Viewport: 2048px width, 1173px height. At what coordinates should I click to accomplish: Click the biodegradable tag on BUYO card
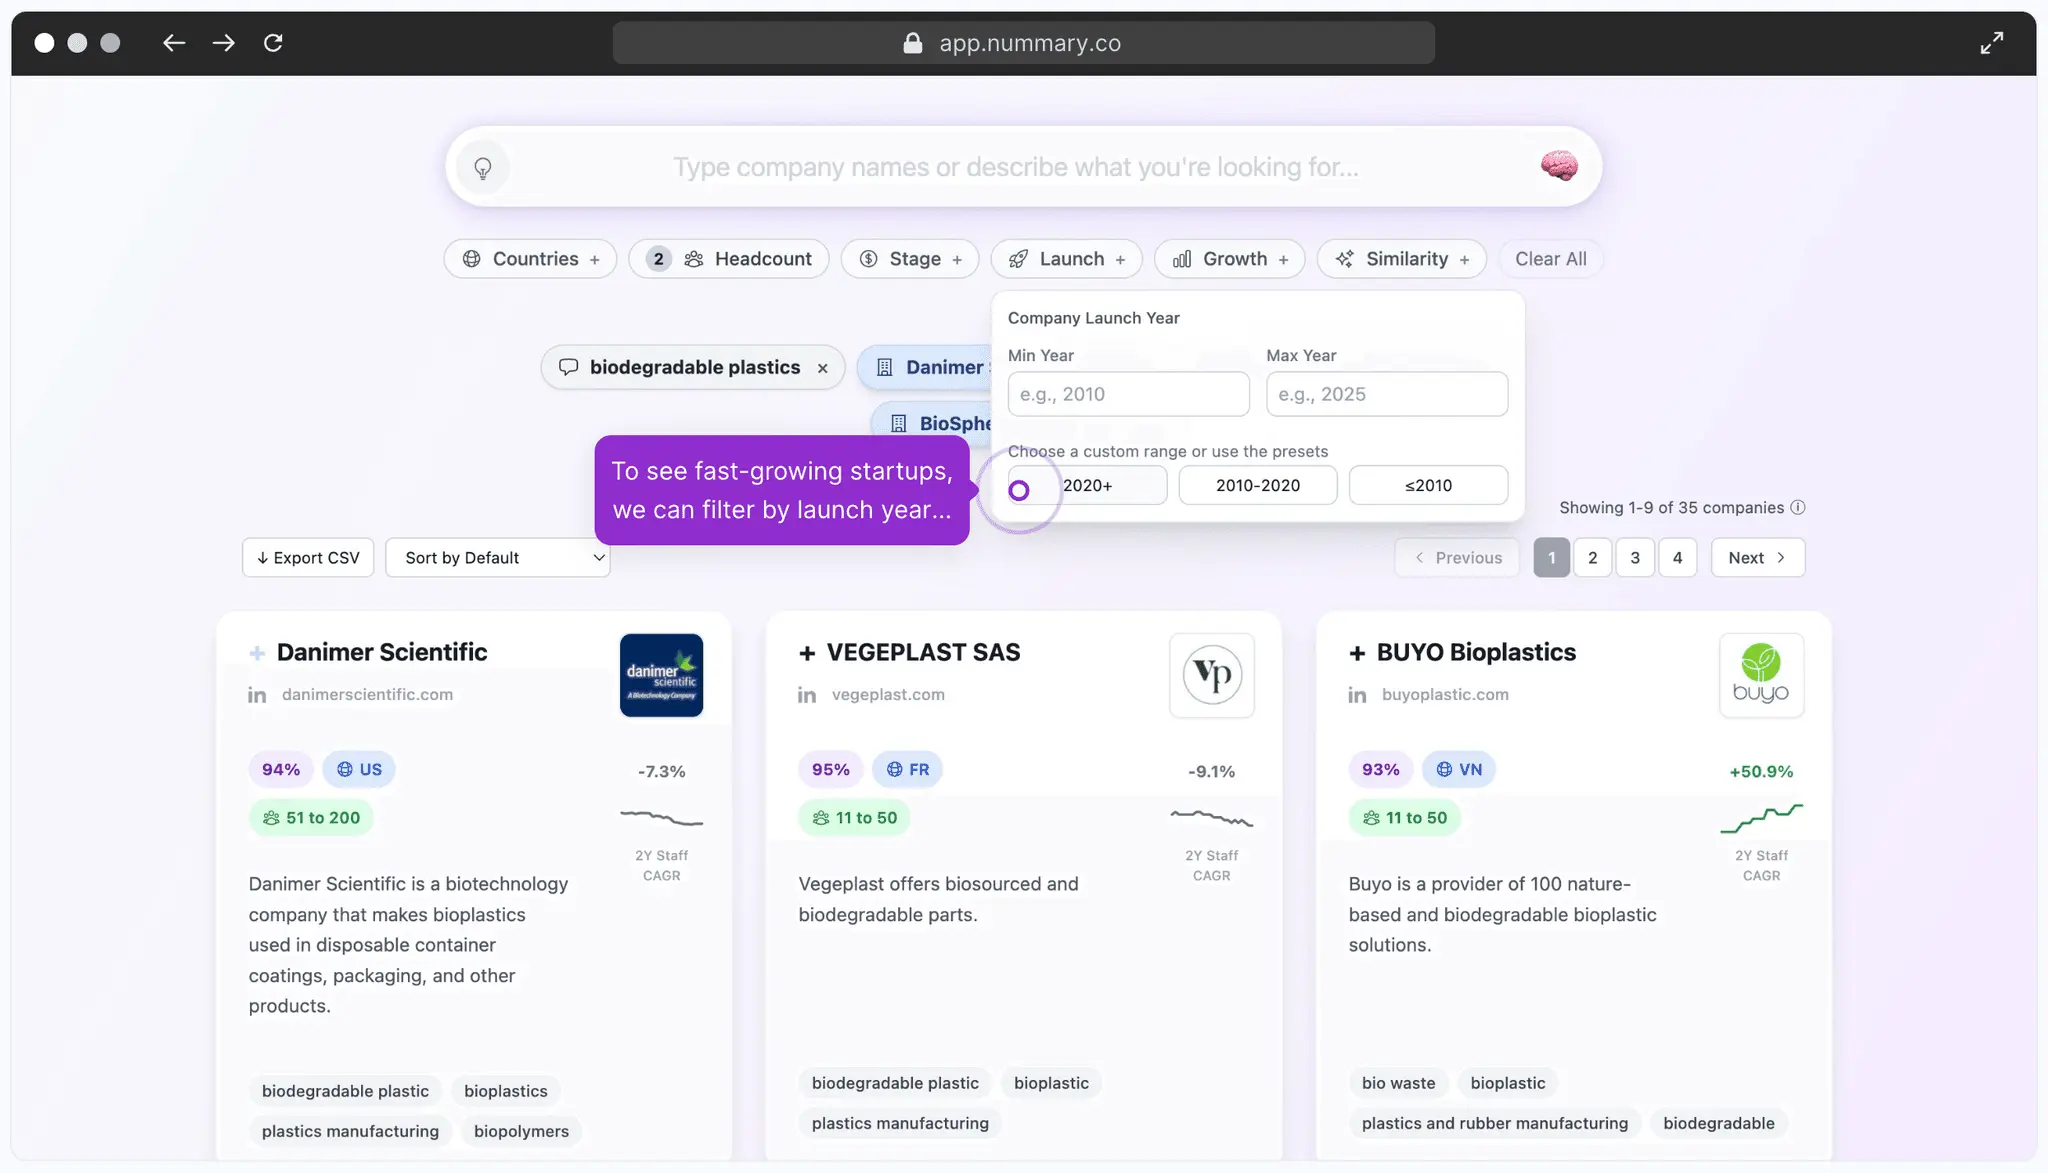1718,1123
